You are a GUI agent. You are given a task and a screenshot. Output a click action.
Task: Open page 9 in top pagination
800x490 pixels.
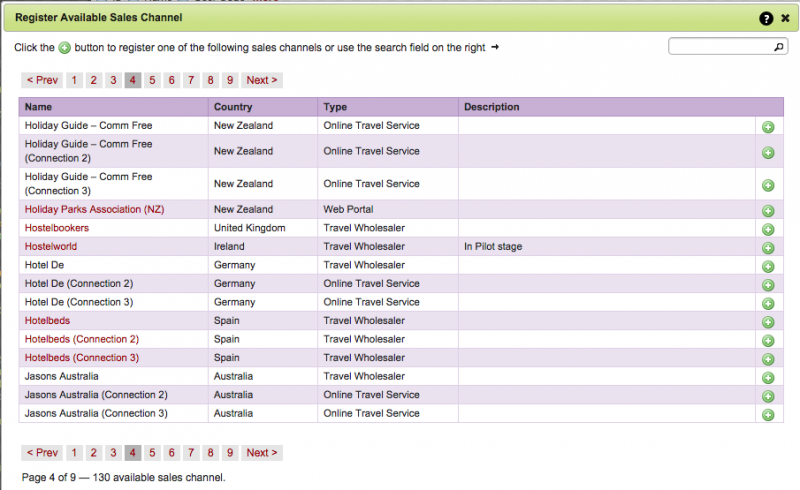click(230, 80)
